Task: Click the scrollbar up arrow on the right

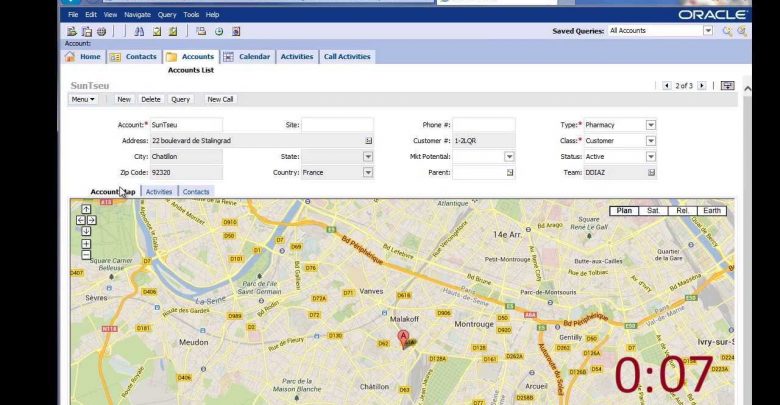Action: [x=747, y=89]
